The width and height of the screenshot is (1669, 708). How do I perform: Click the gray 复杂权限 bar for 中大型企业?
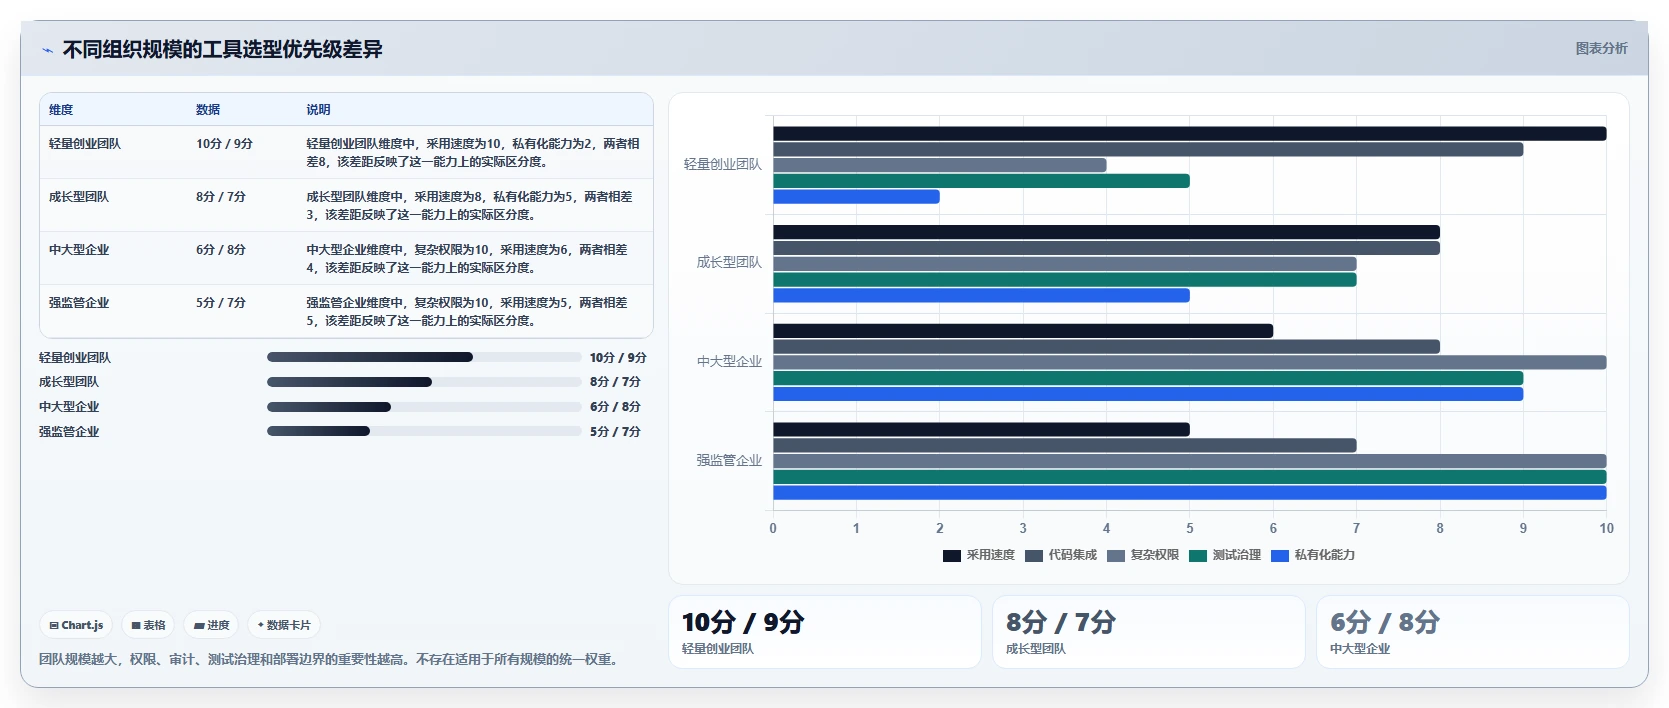pyautogui.click(x=1190, y=363)
